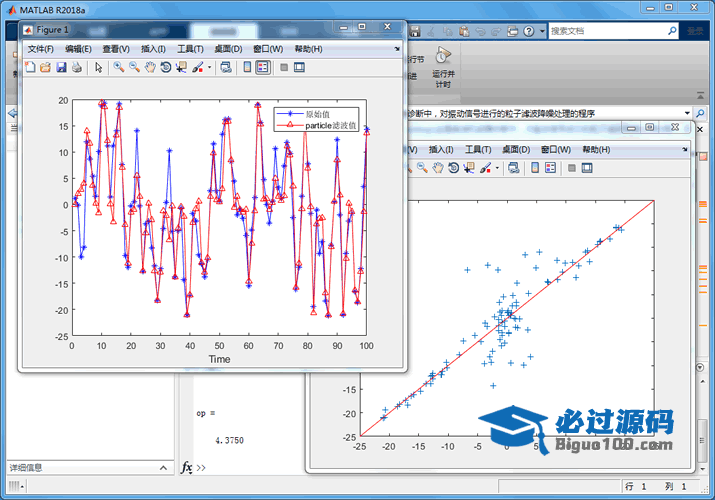
Task: Open the Brush tool color dropdown arrow
Action: (x=208, y=68)
